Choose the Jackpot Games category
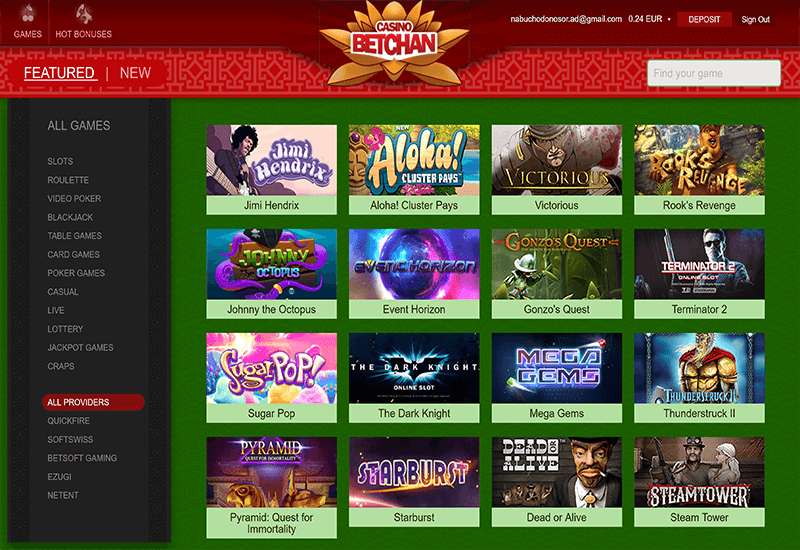 click(x=80, y=347)
